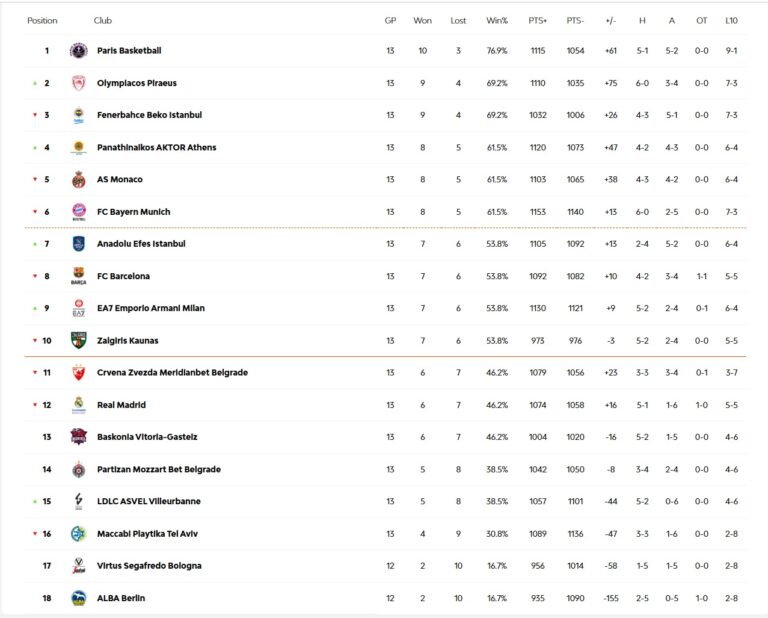Sort table by Position column header

point(42,20)
